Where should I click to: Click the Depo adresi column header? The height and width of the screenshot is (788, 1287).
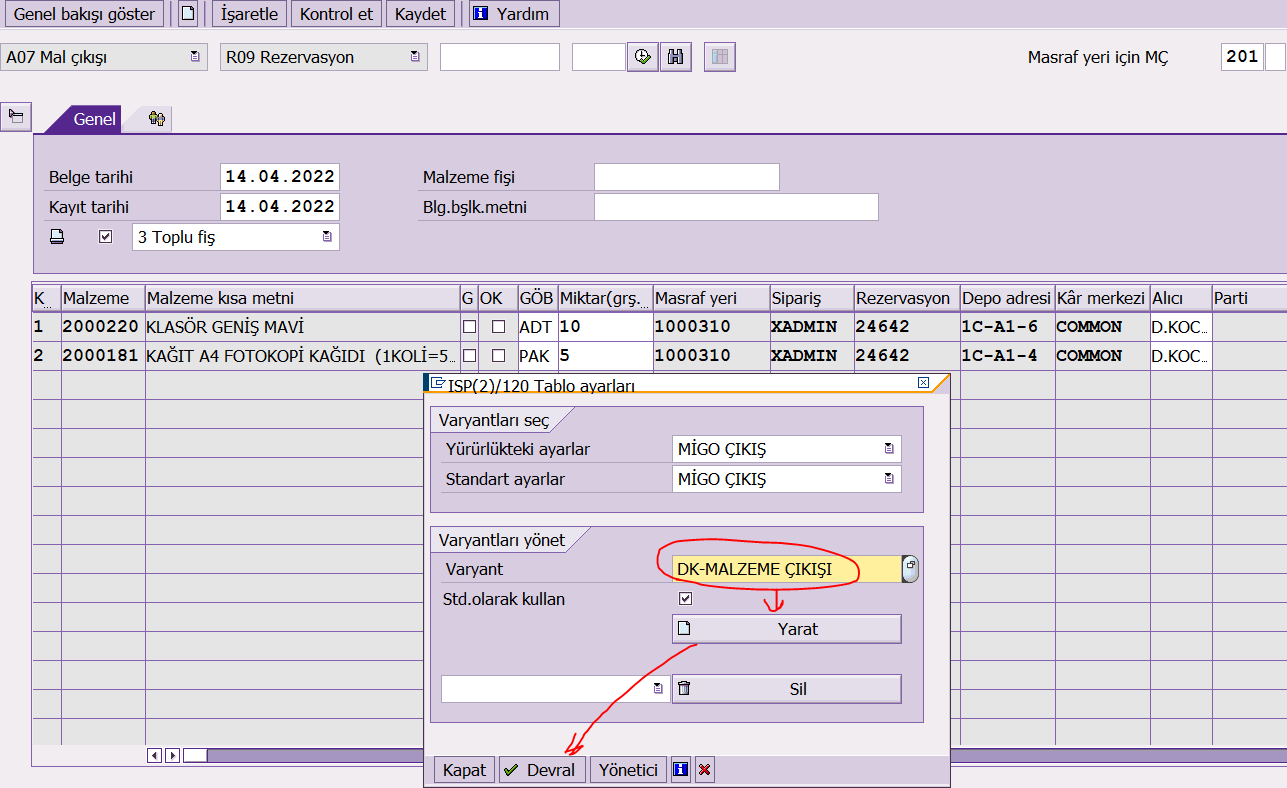tap(1006, 298)
